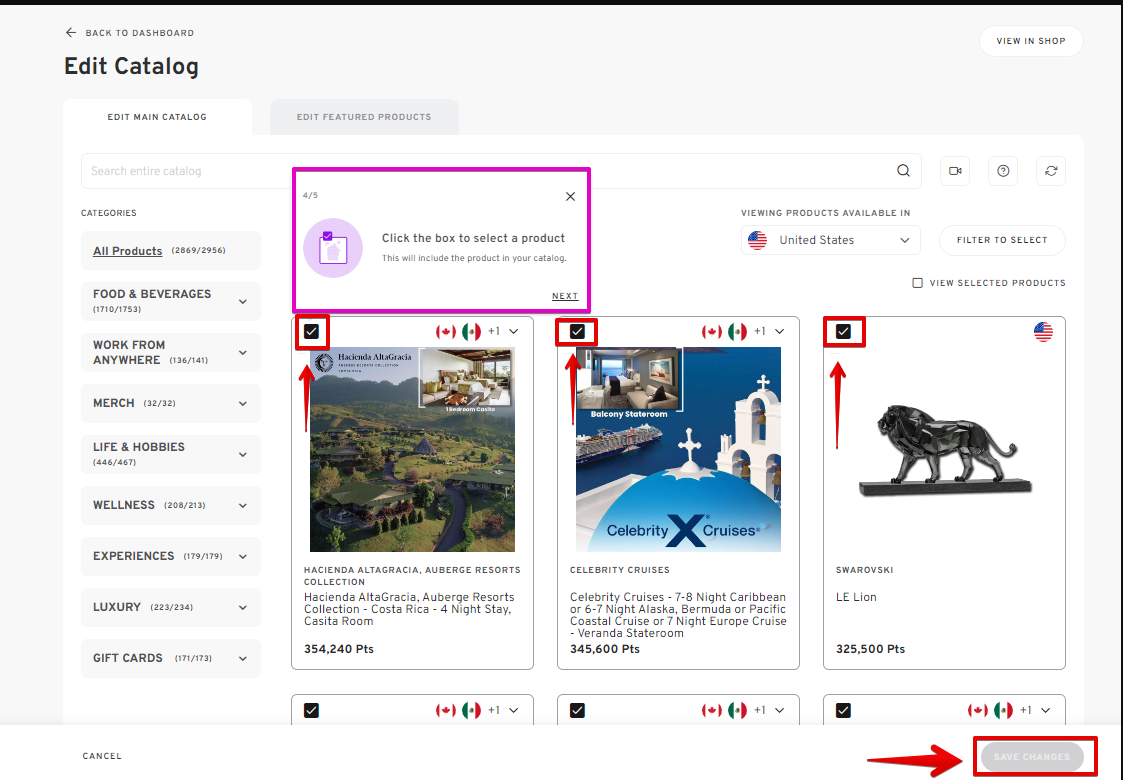Select the Edit Main Catalog tab

click(x=157, y=117)
